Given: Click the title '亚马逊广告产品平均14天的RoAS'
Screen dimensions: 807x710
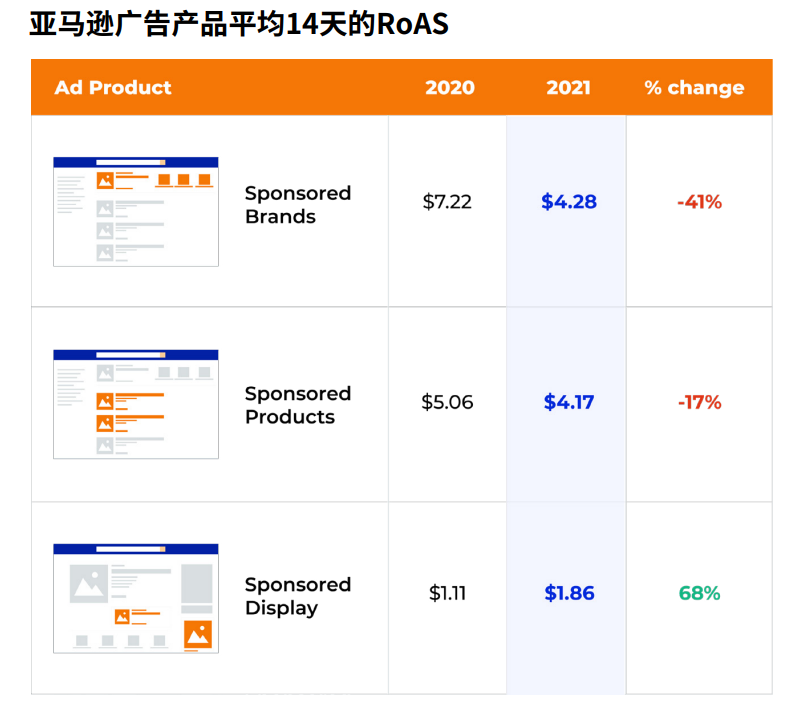Looking at the screenshot, I should pos(239,24).
